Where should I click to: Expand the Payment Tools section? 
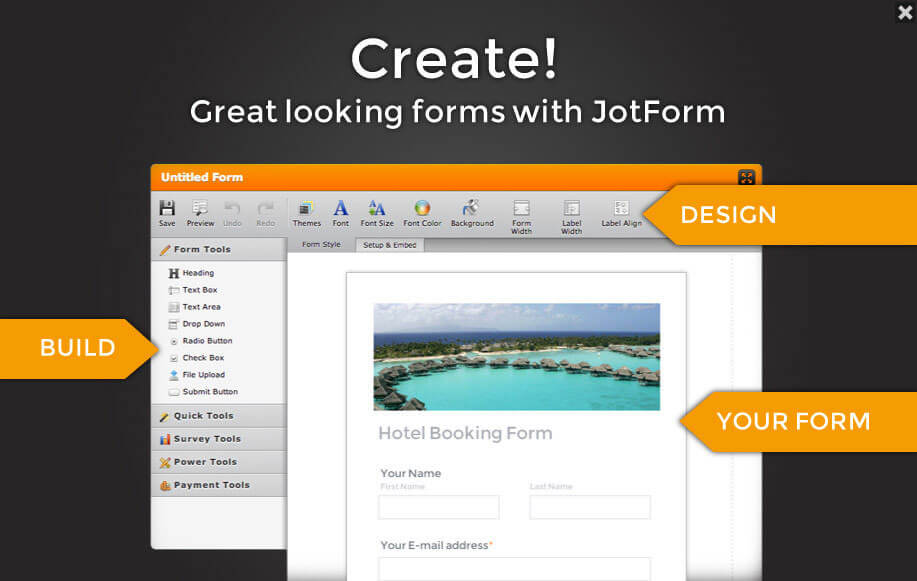click(219, 485)
